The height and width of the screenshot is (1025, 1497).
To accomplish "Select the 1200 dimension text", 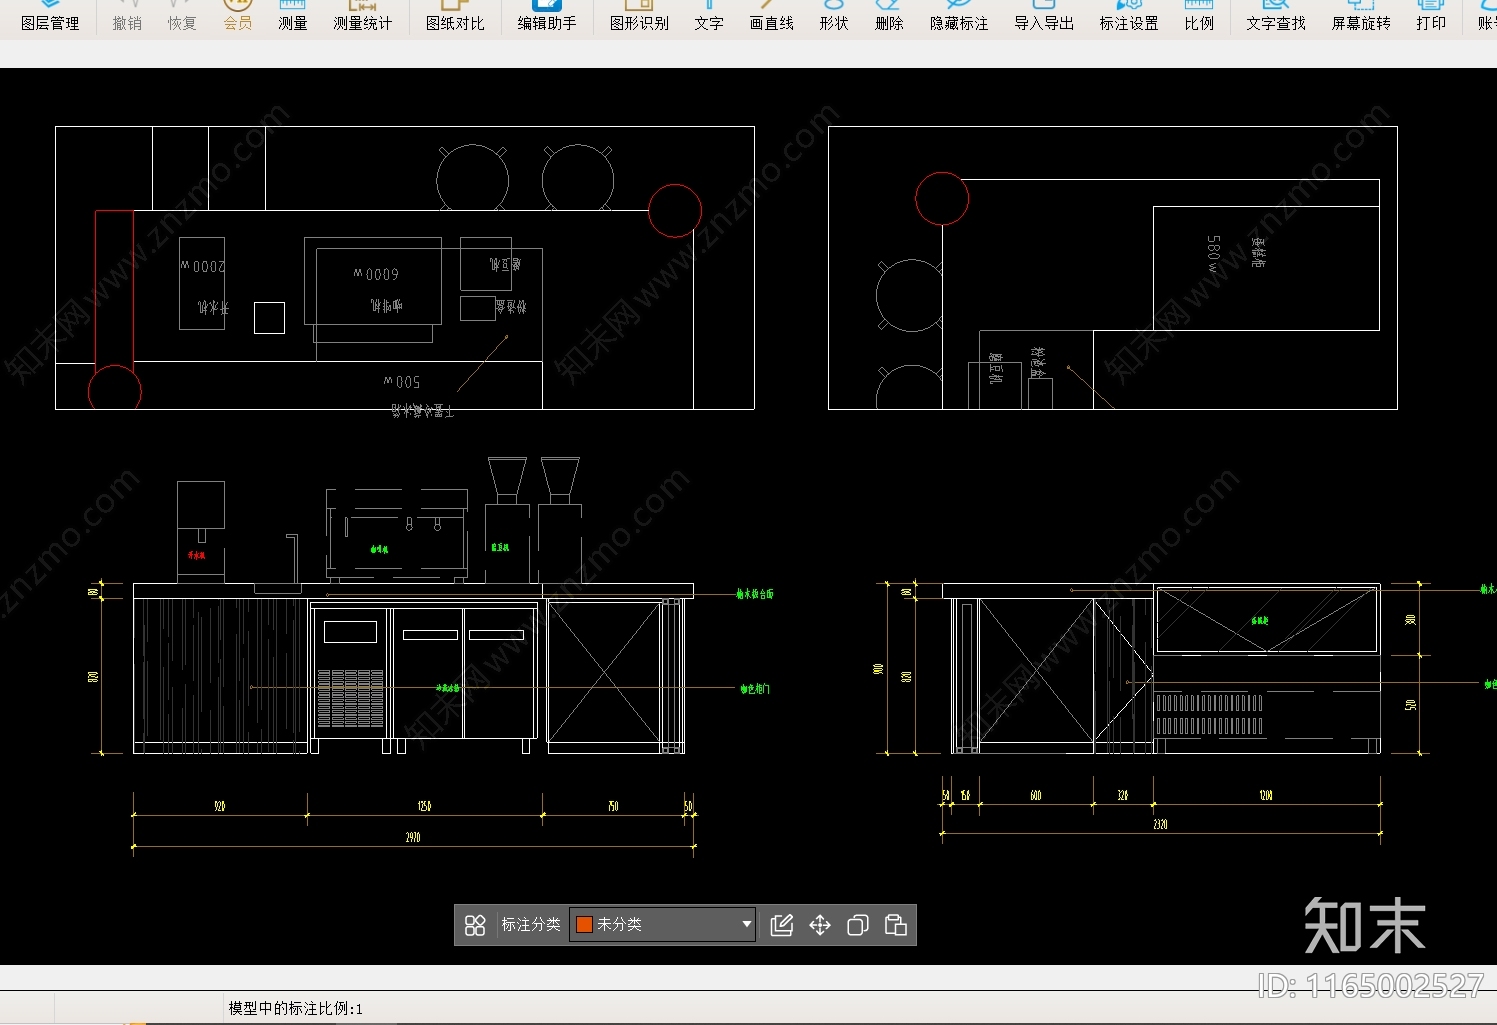I will coord(1266,795).
